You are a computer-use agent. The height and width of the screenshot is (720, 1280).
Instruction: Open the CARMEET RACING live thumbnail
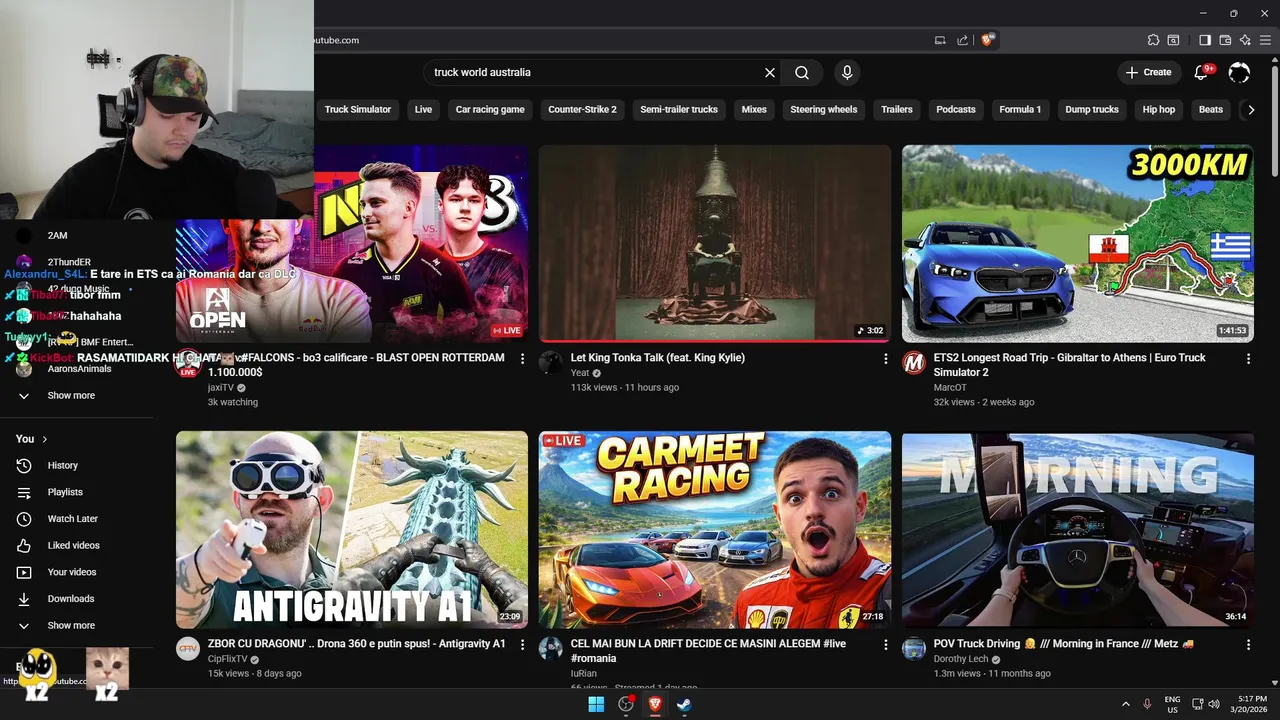715,530
